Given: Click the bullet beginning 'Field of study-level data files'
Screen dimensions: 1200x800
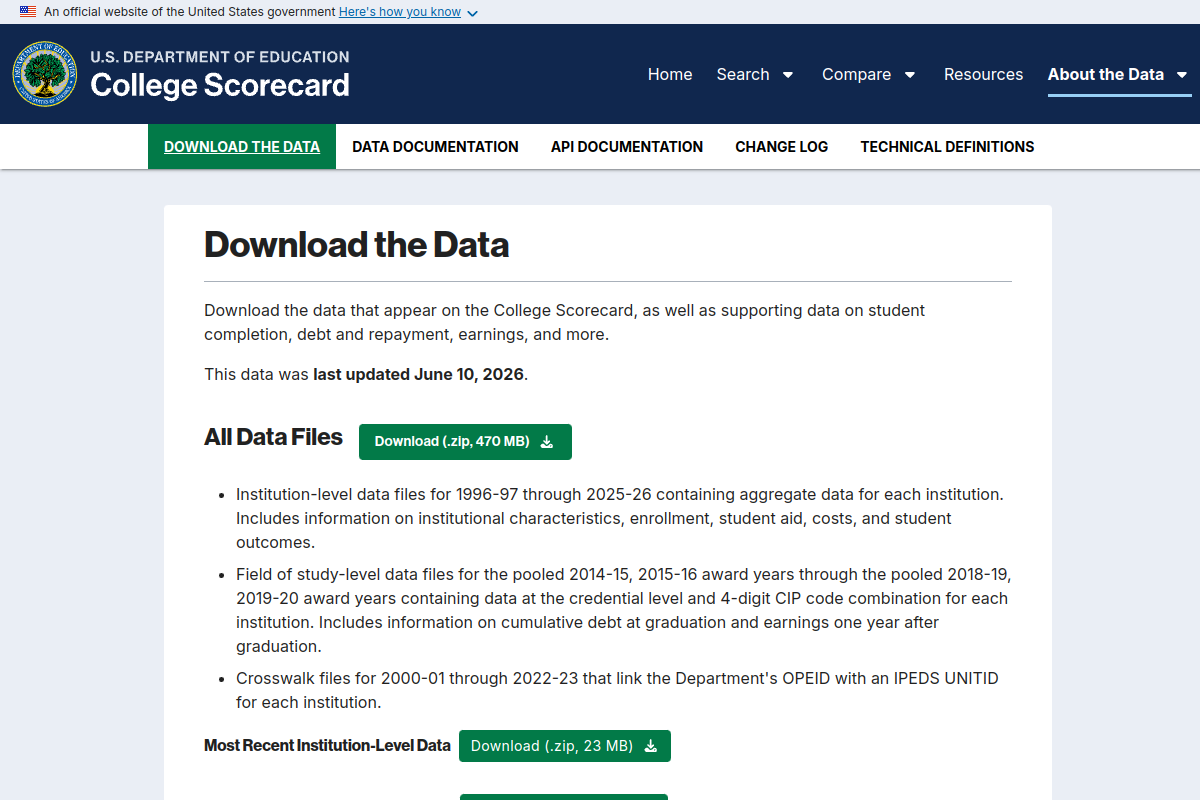Looking at the screenshot, I should coord(622,610).
